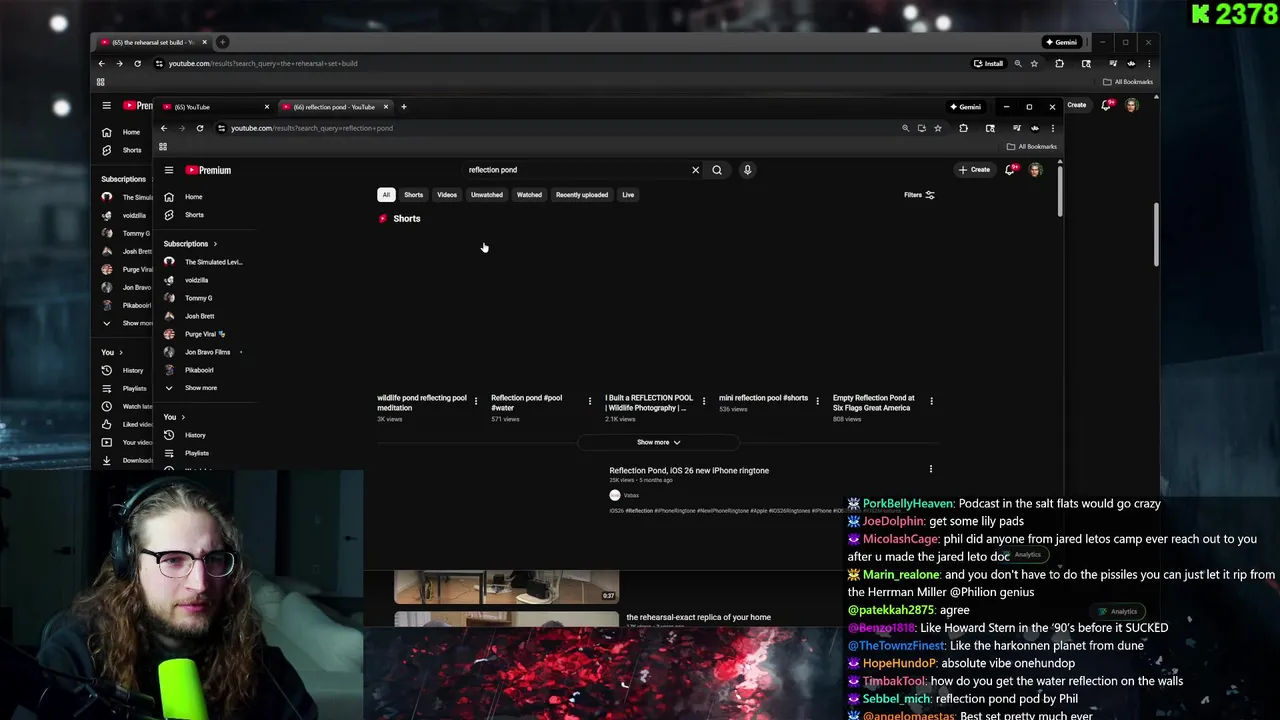Open apps grid icon in front bookmarks bar
Viewport: 1280px width, 720px height.
(163, 147)
